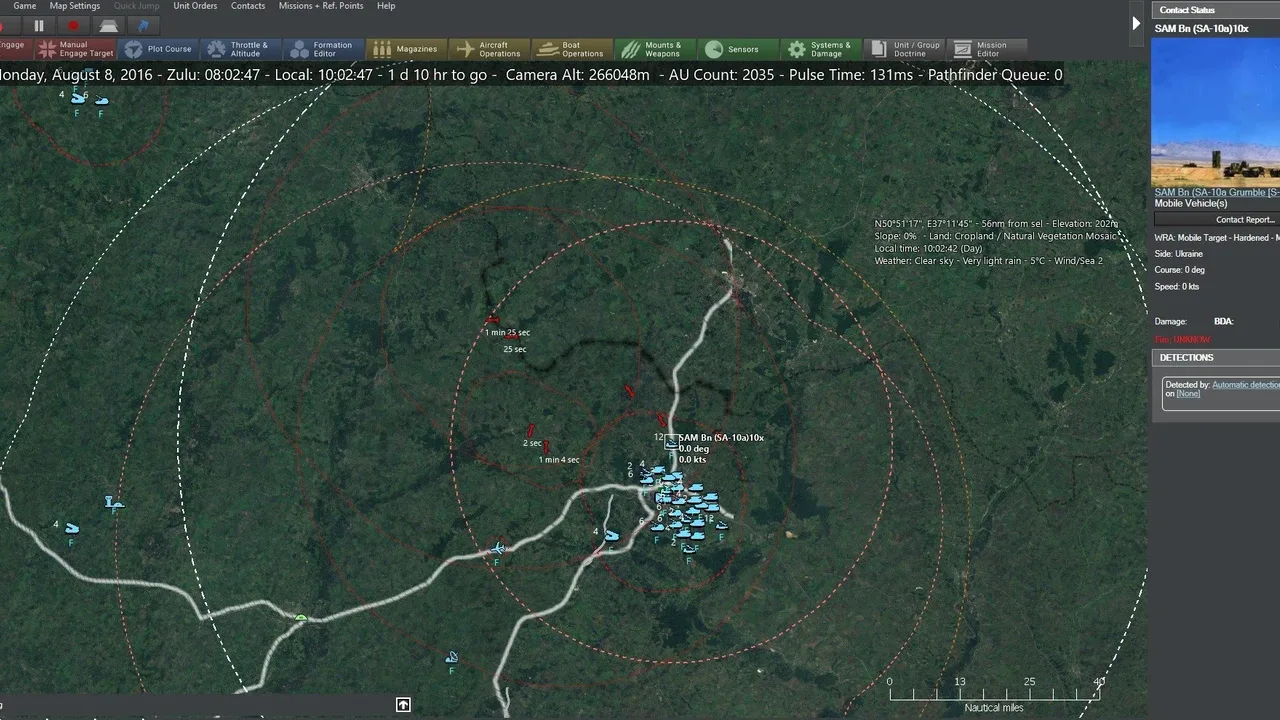Collapse the Contact Status side panel arrow
The width and height of the screenshot is (1280, 720).
coord(1136,23)
